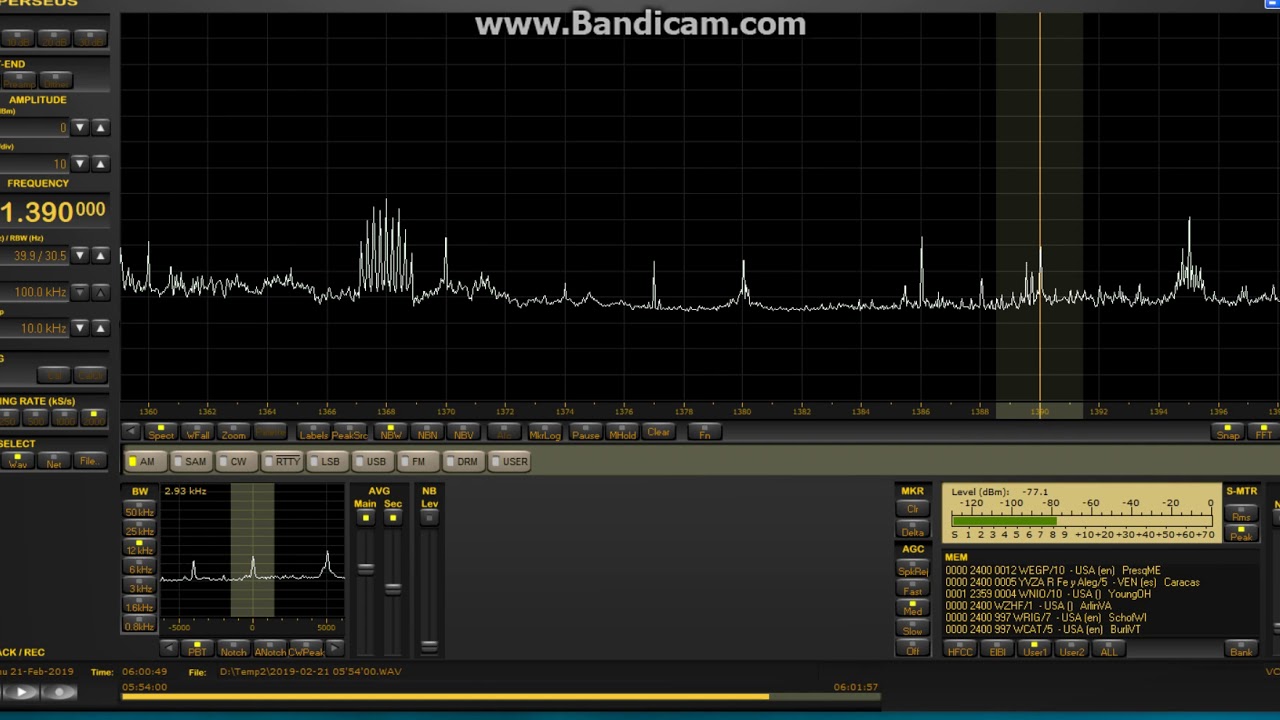Viewport: 1280px width, 720px height.
Task: Set bandwidth to 3 kHz
Action: [x=139, y=586]
